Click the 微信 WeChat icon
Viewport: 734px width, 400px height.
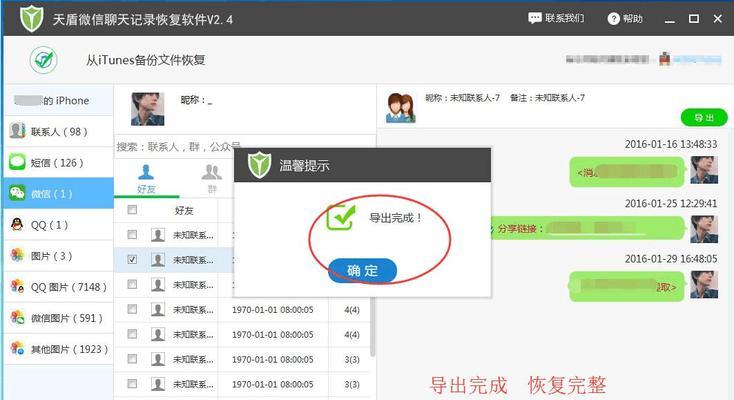click(17, 193)
